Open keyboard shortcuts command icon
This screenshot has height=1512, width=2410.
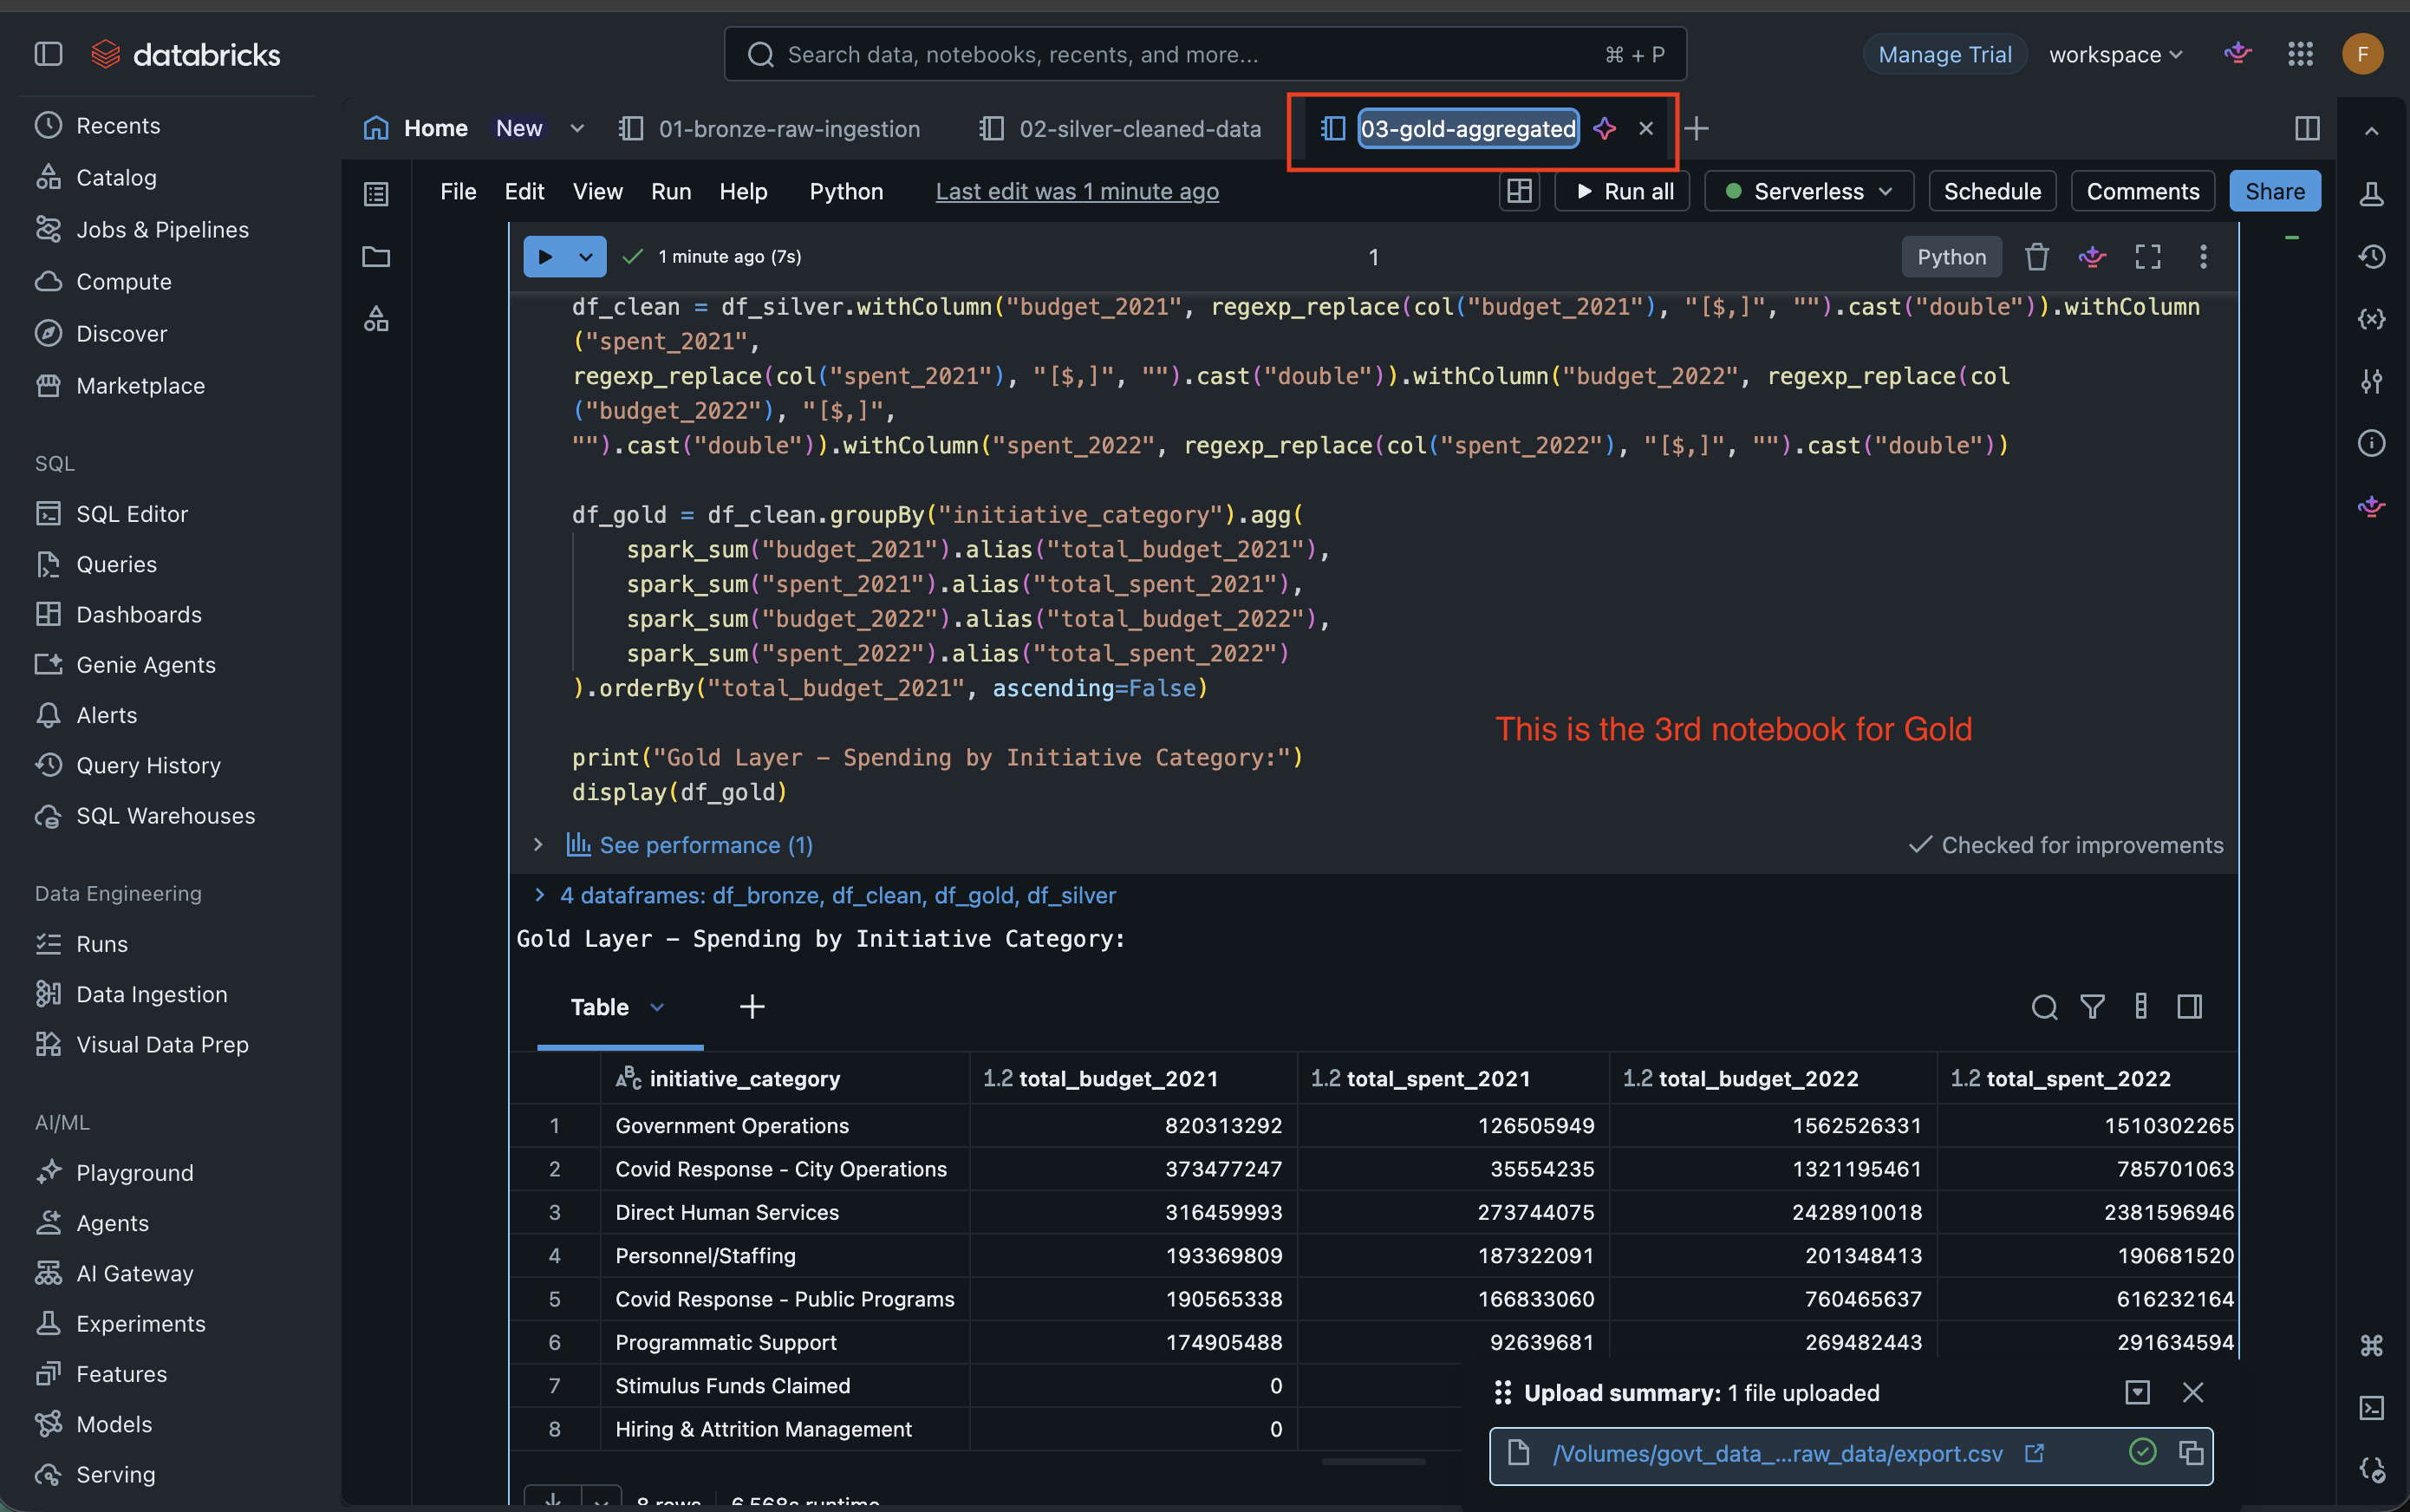coord(2371,1346)
